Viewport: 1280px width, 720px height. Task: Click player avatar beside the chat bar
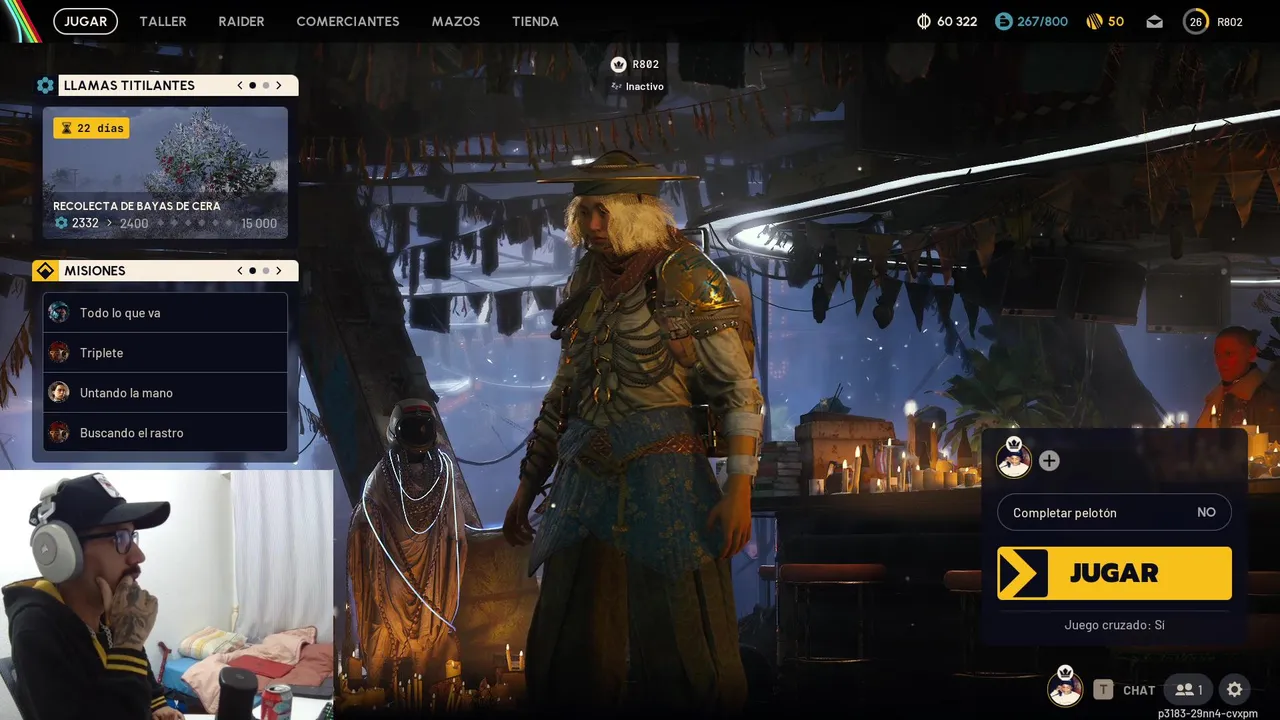click(x=1065, y=688)
